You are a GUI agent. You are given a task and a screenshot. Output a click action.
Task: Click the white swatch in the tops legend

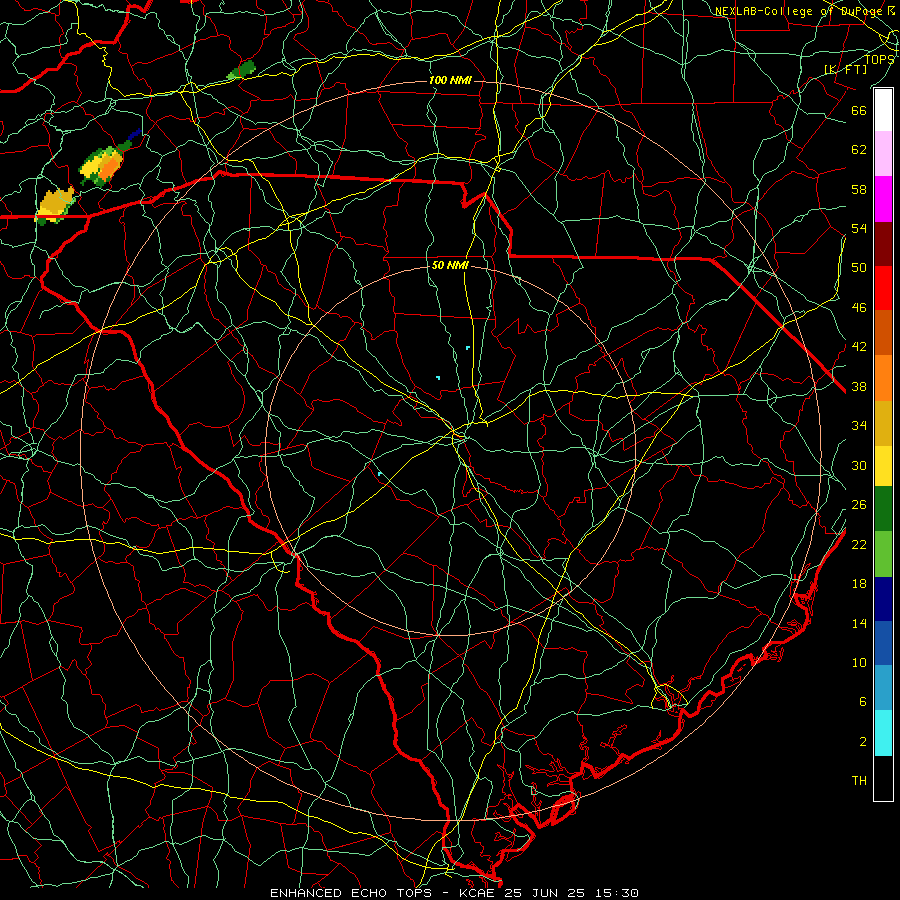point(883,110)
